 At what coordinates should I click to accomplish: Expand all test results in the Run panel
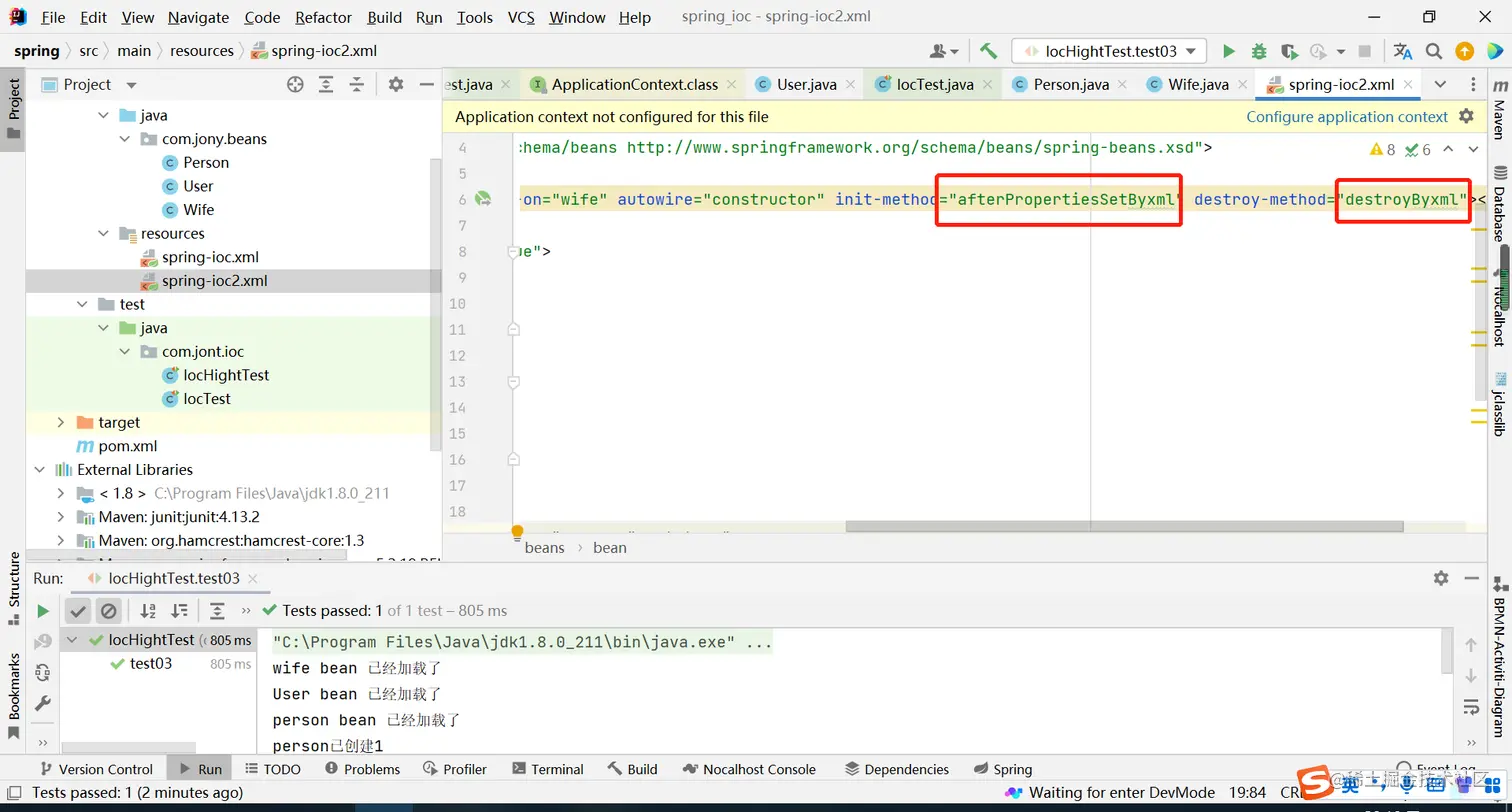(217, 610)
